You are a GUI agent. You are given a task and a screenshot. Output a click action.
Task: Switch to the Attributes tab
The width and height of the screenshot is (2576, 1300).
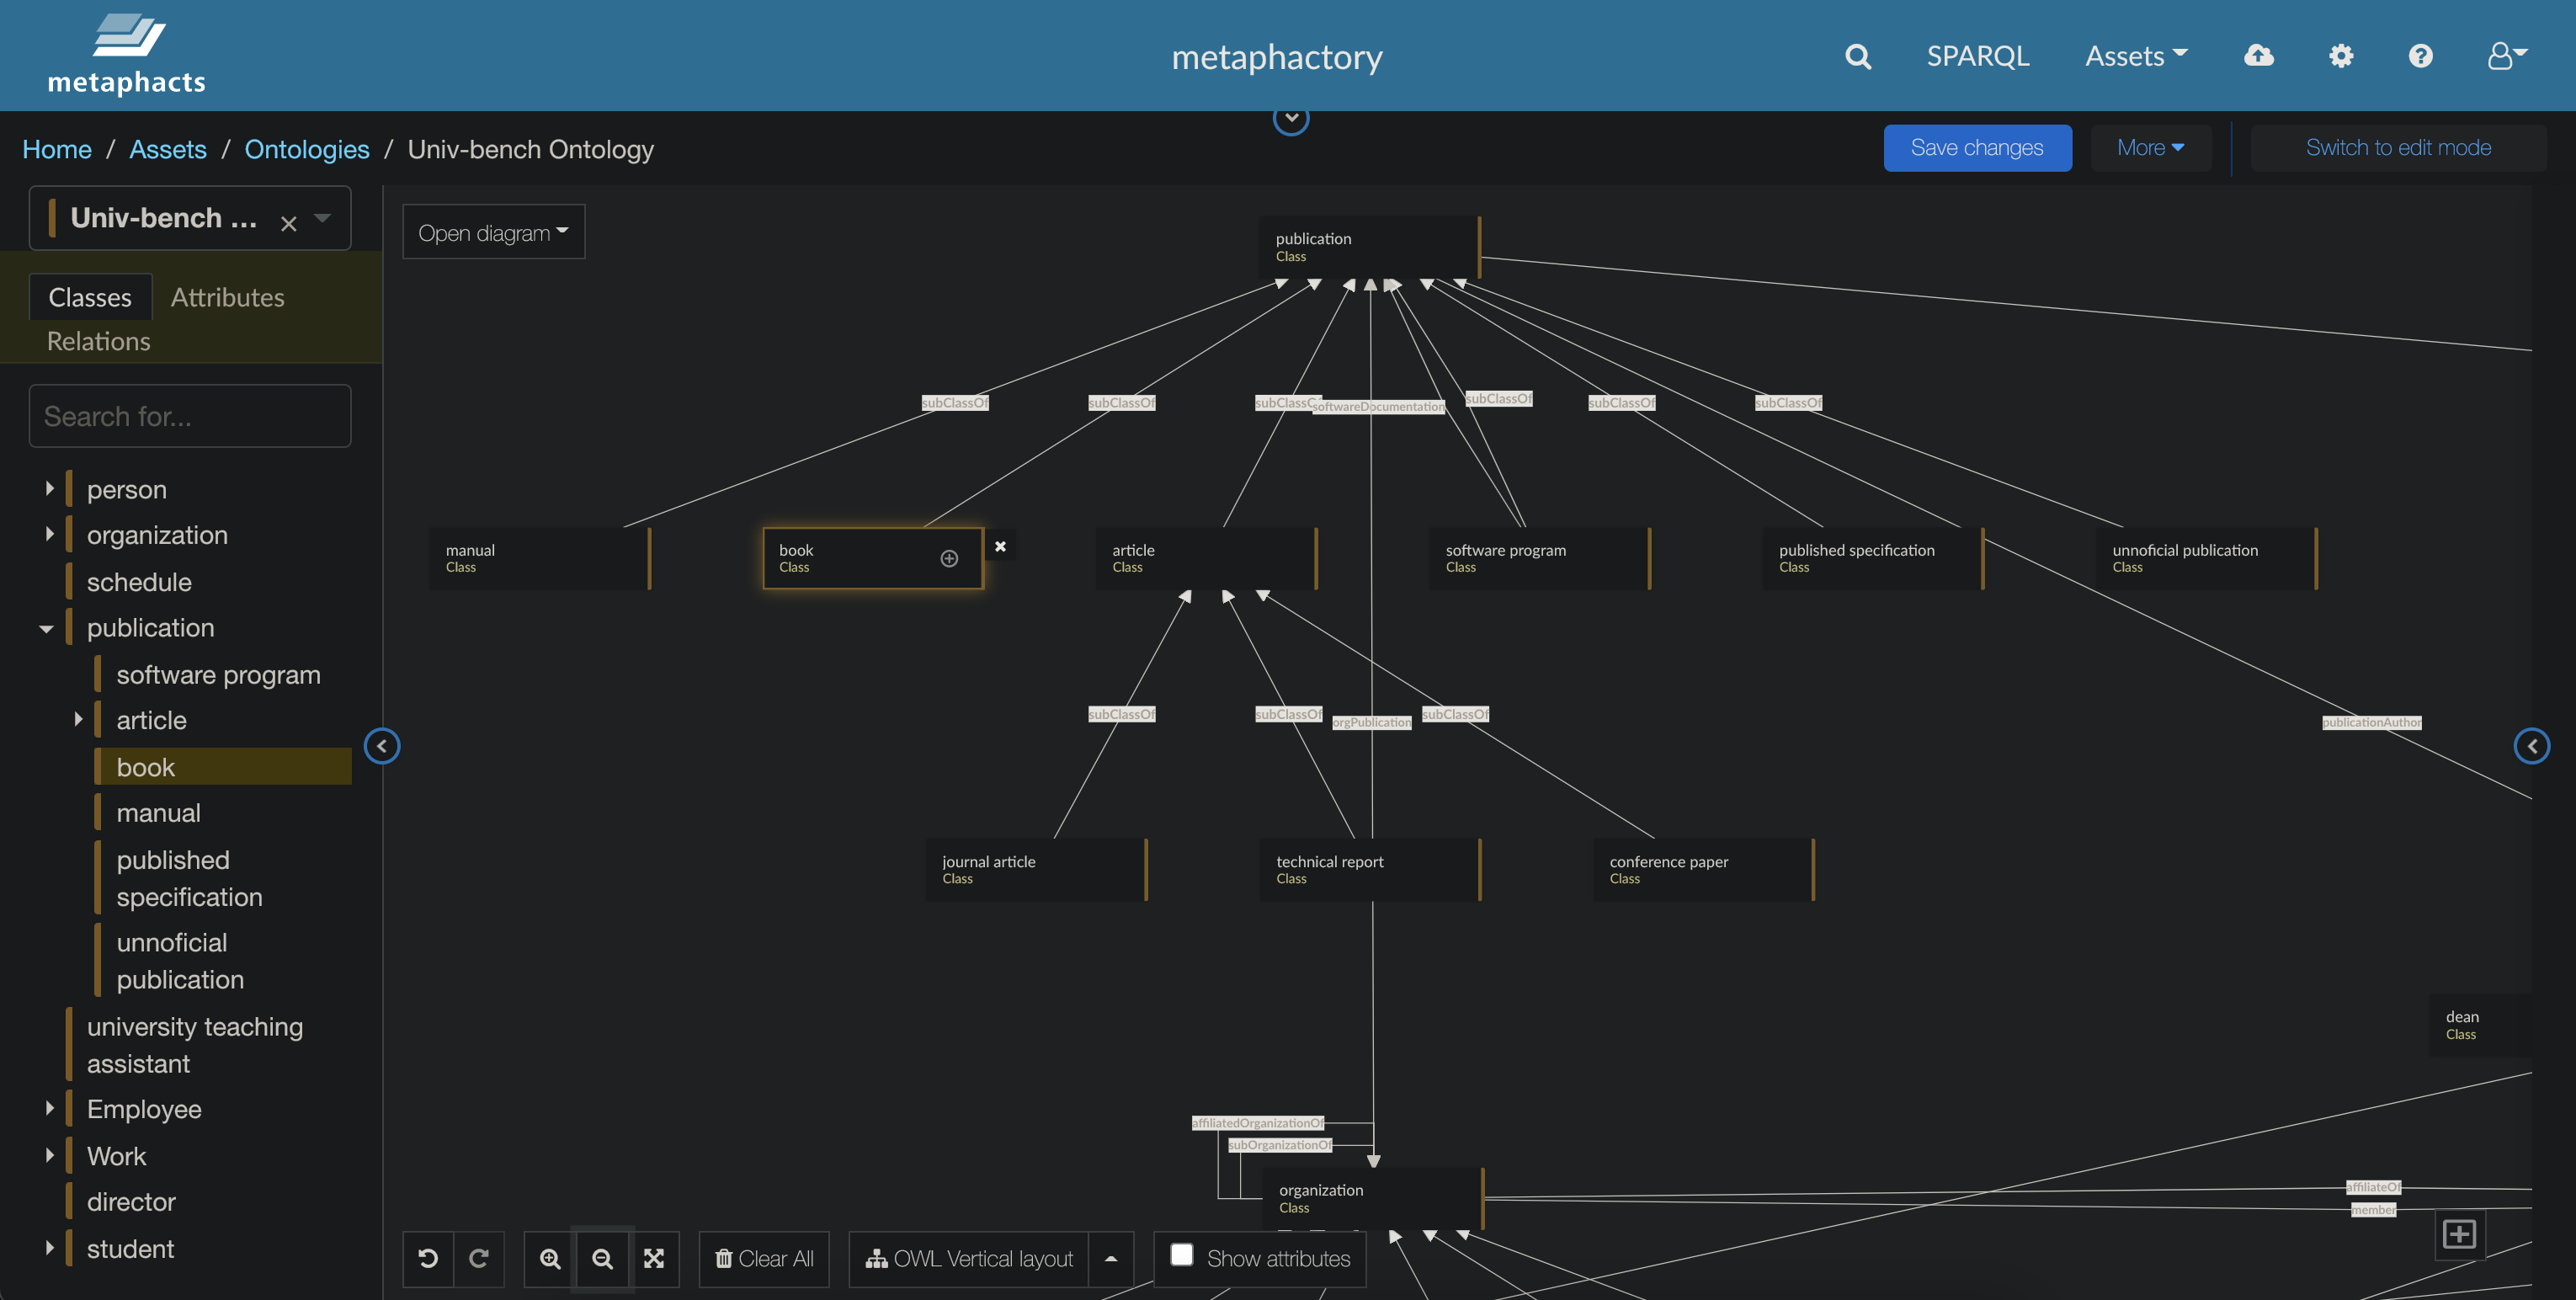click(x=227, y=297)
